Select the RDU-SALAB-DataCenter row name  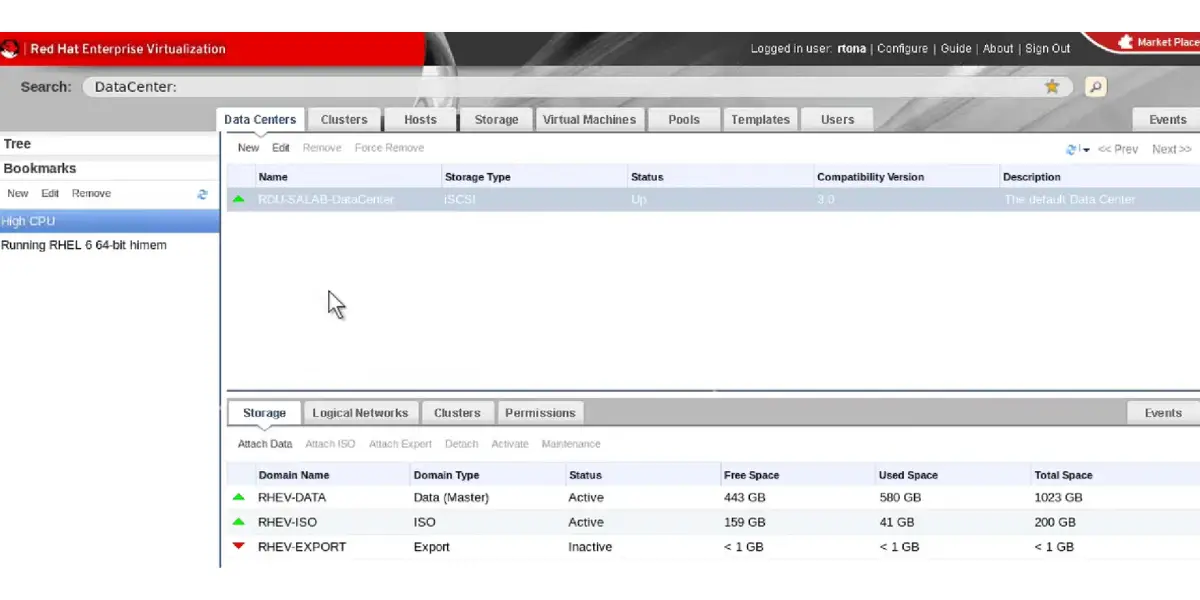[x=326, y=200]
